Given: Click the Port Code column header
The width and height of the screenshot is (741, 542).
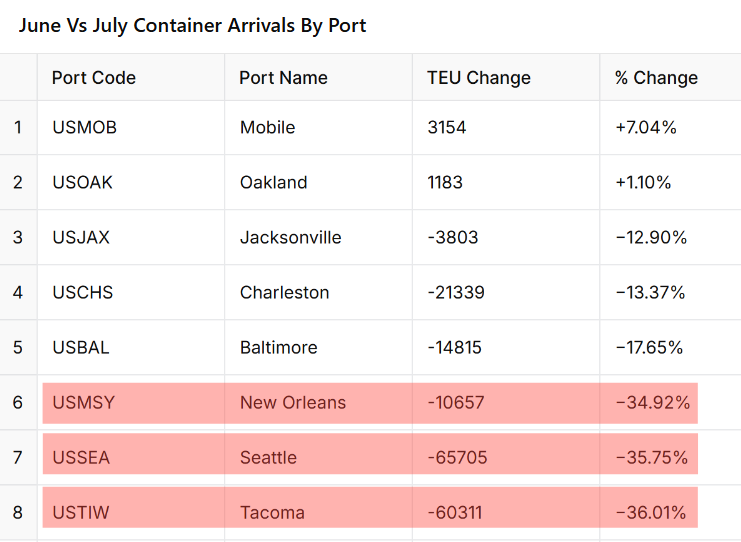Looking at the screenshot, I should click(x=94, y=78).
